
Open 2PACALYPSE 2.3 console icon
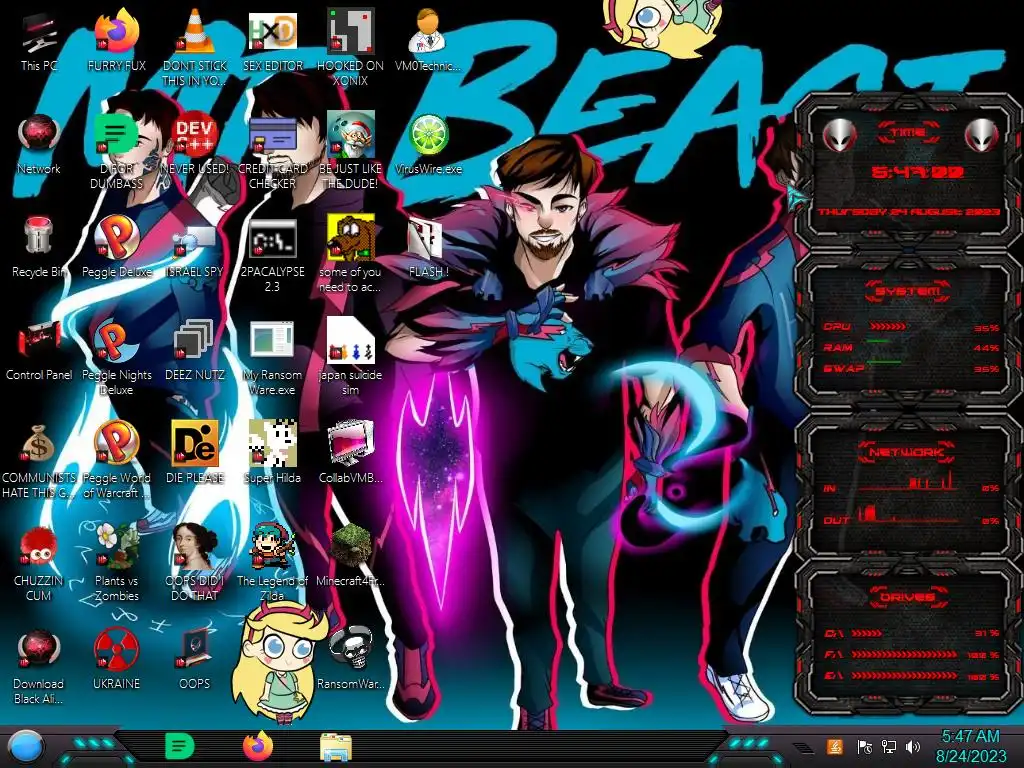click(x=272, y=255)
